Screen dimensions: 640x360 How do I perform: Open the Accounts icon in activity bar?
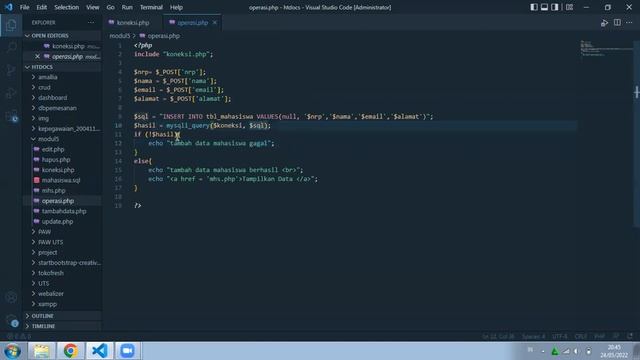(11, 298)
